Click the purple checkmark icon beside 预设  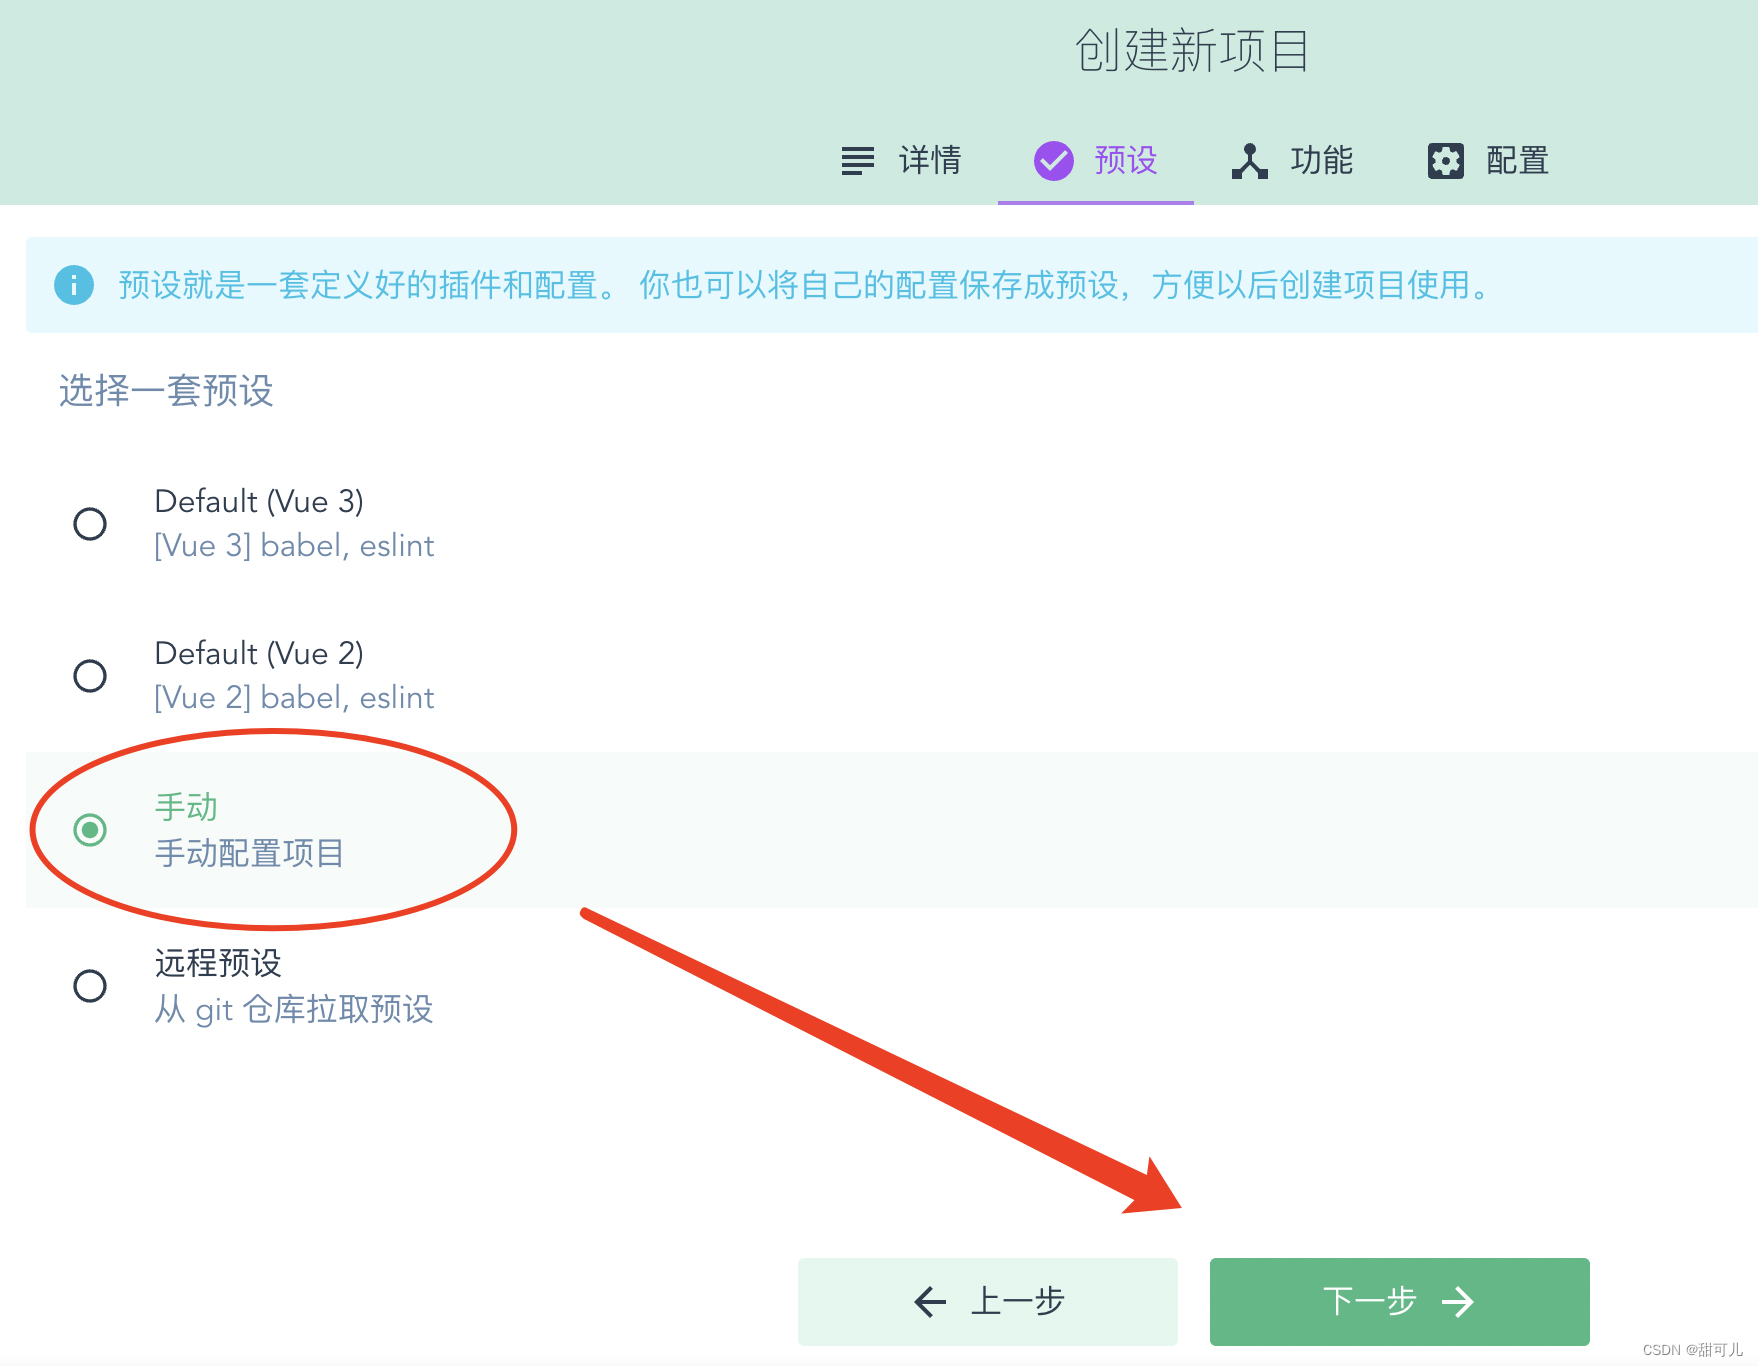1053,160
